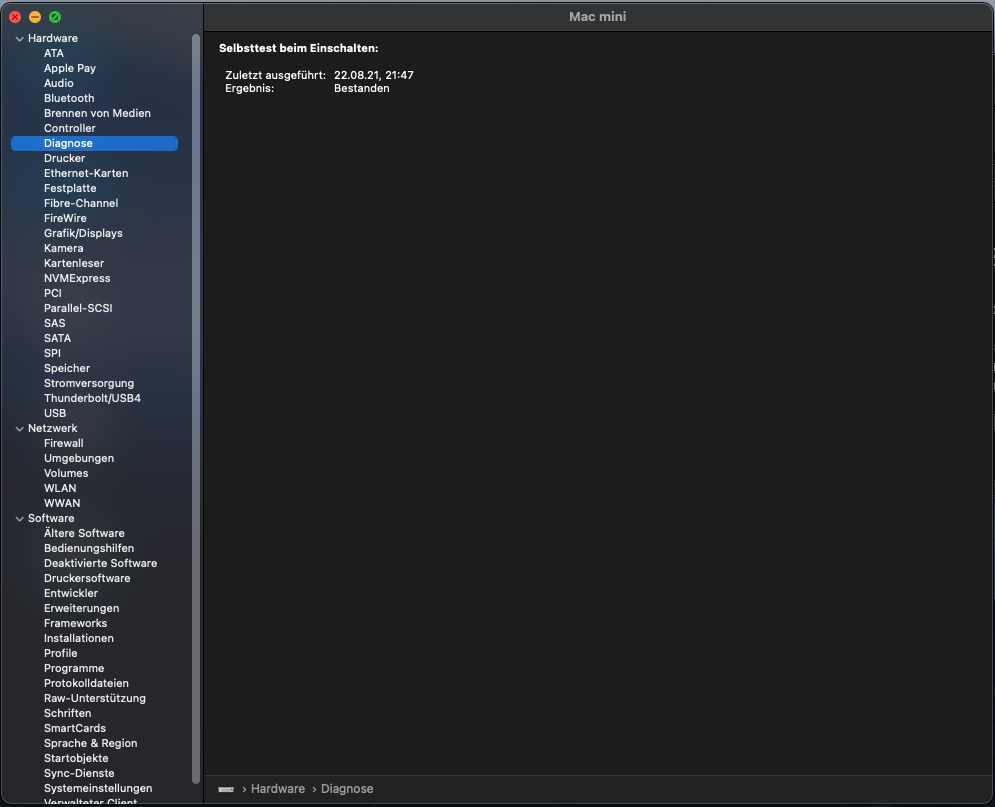This screenshot has width=995, height=807.
Task: Click Hardware in the bottom path bar
Action: [278, 789]
